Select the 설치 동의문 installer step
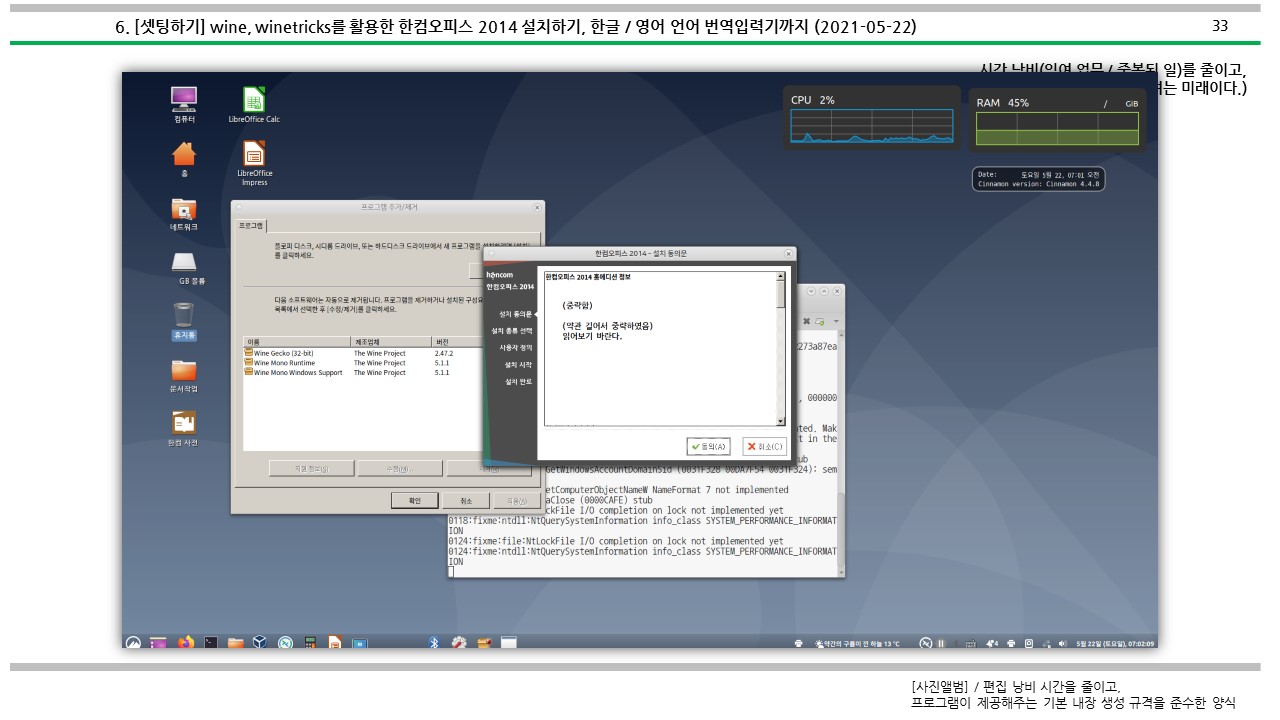Screen dimensions: 1280x720 point(516,314)
